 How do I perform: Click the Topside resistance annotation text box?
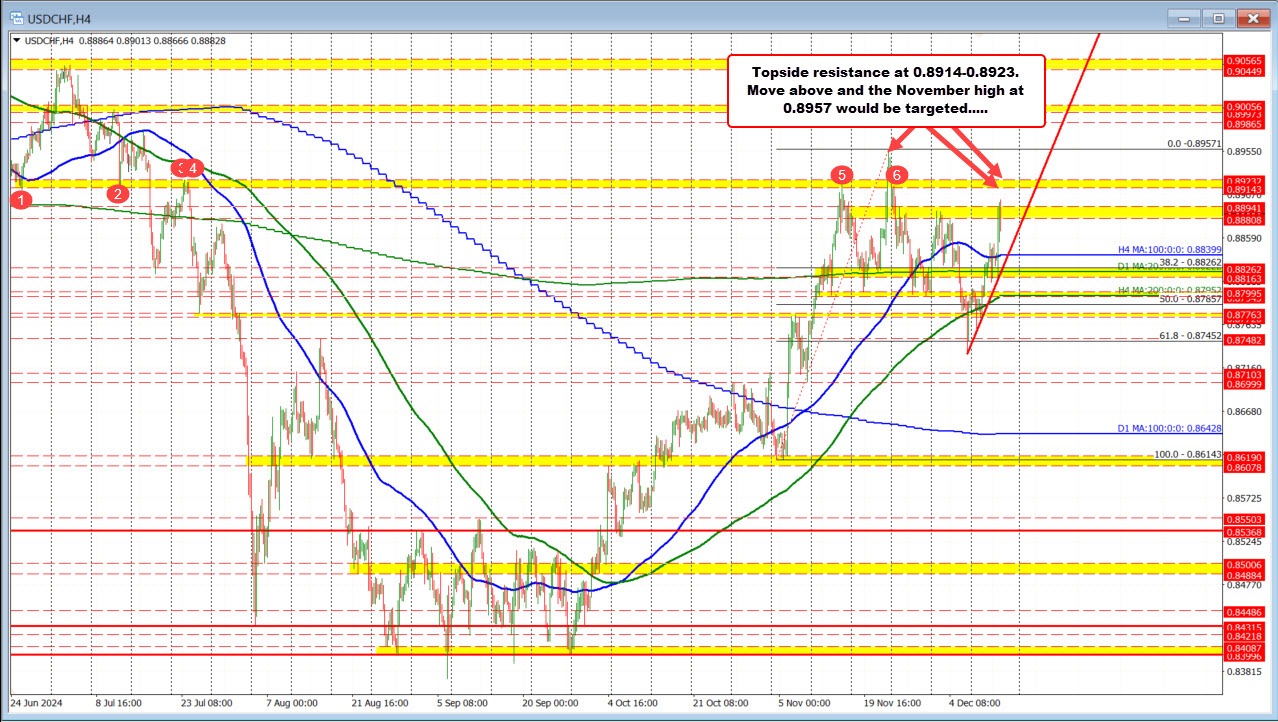point(885,90)
